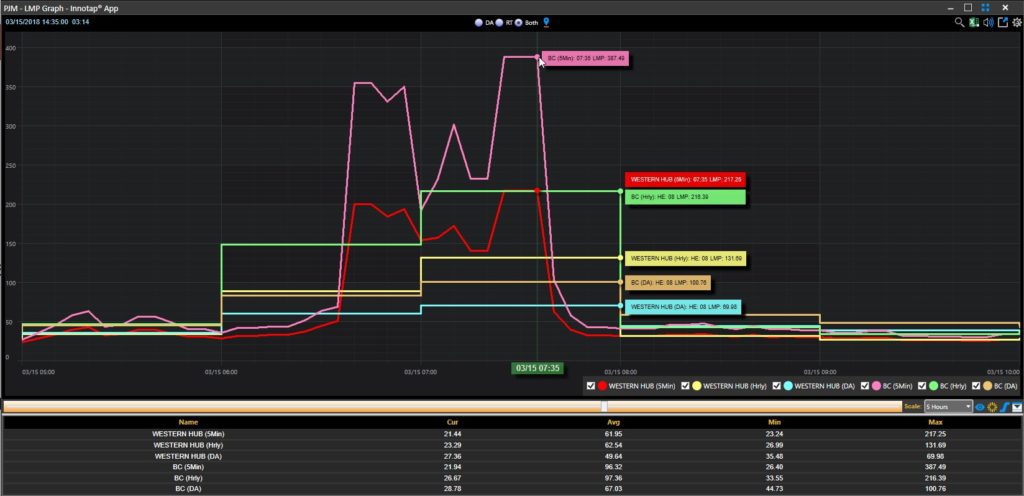Uncheck WESTERN HUB (5Min) legend checkbox
This screenshot has width=1024, height=496.
pyautogui.click(x=590, y=386)
